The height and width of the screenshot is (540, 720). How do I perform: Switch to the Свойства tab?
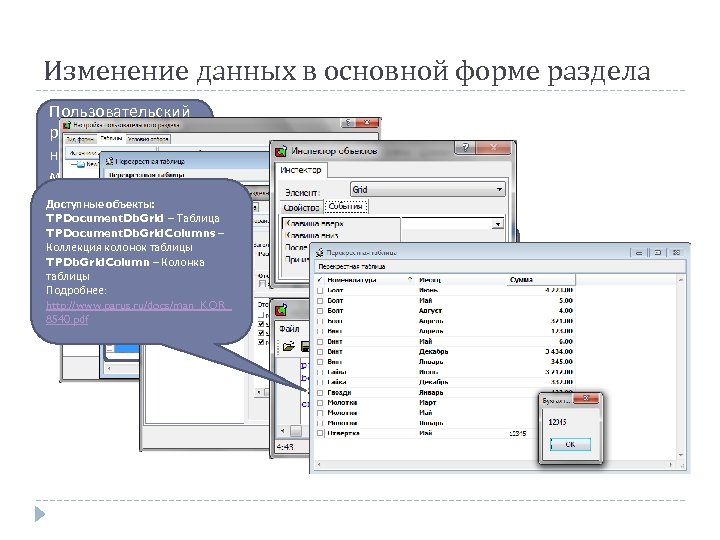point(301,208)
